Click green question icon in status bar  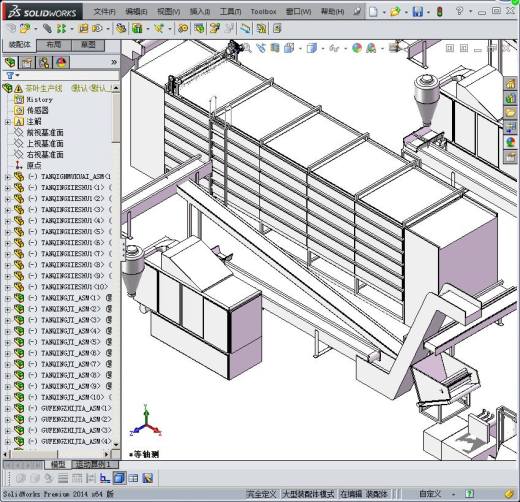pos(469,493)
